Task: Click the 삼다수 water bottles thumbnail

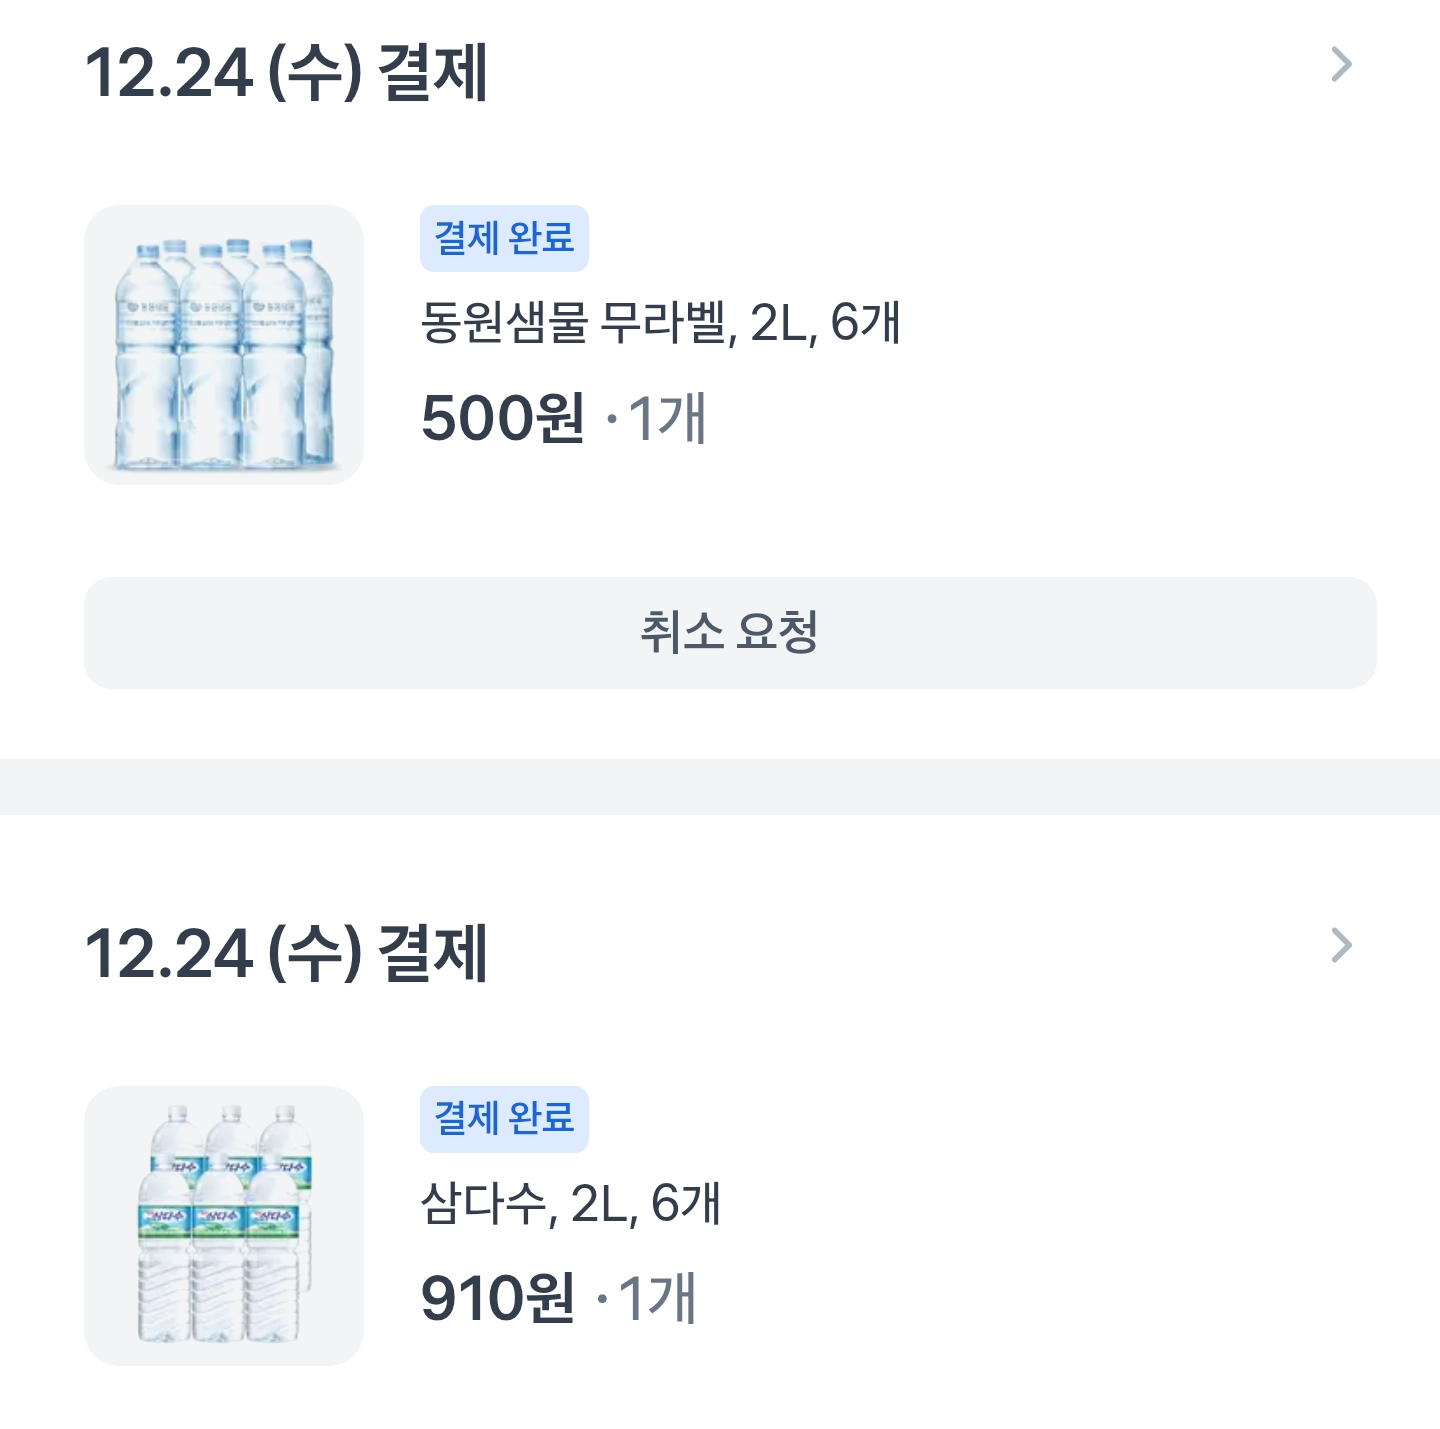Action: coord(223,1225)
